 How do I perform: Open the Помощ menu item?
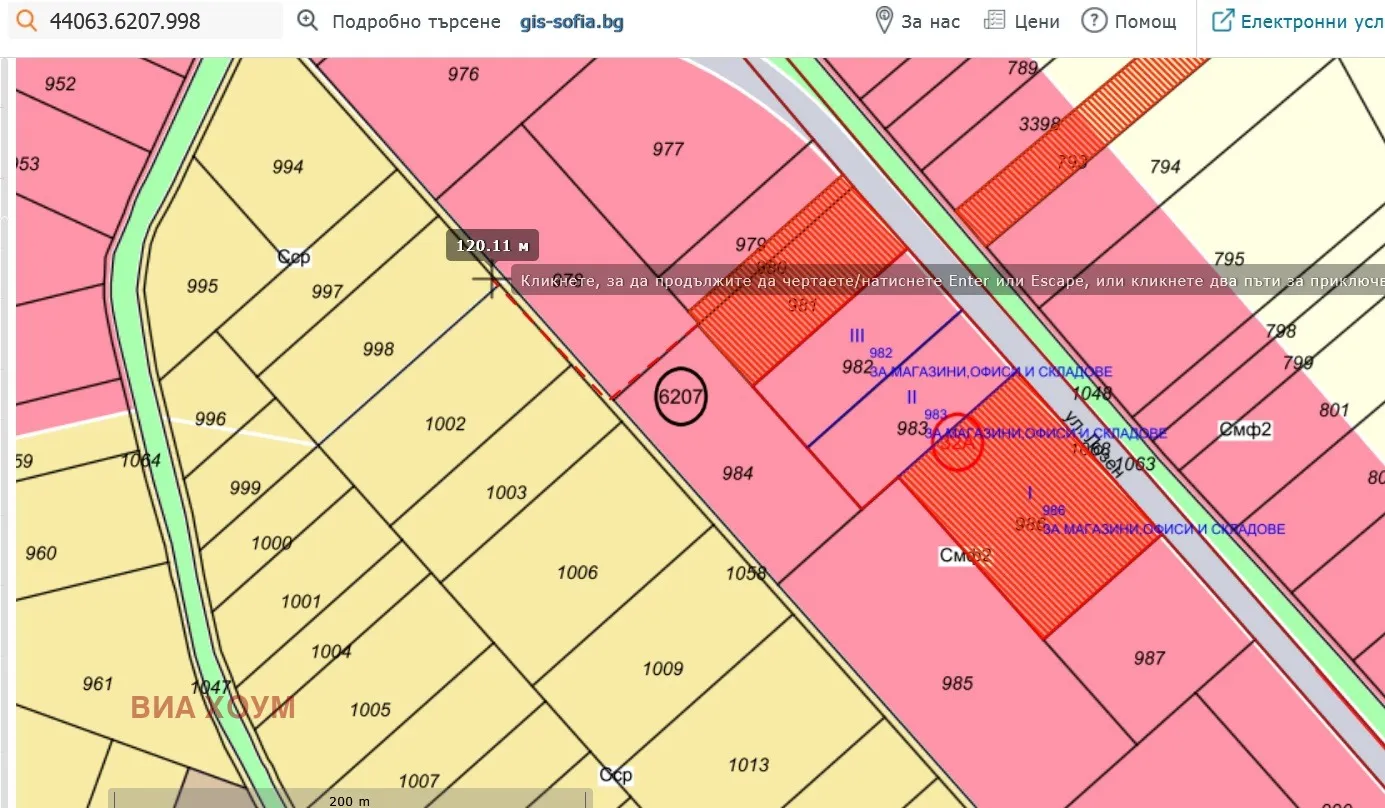point(1145,22)
